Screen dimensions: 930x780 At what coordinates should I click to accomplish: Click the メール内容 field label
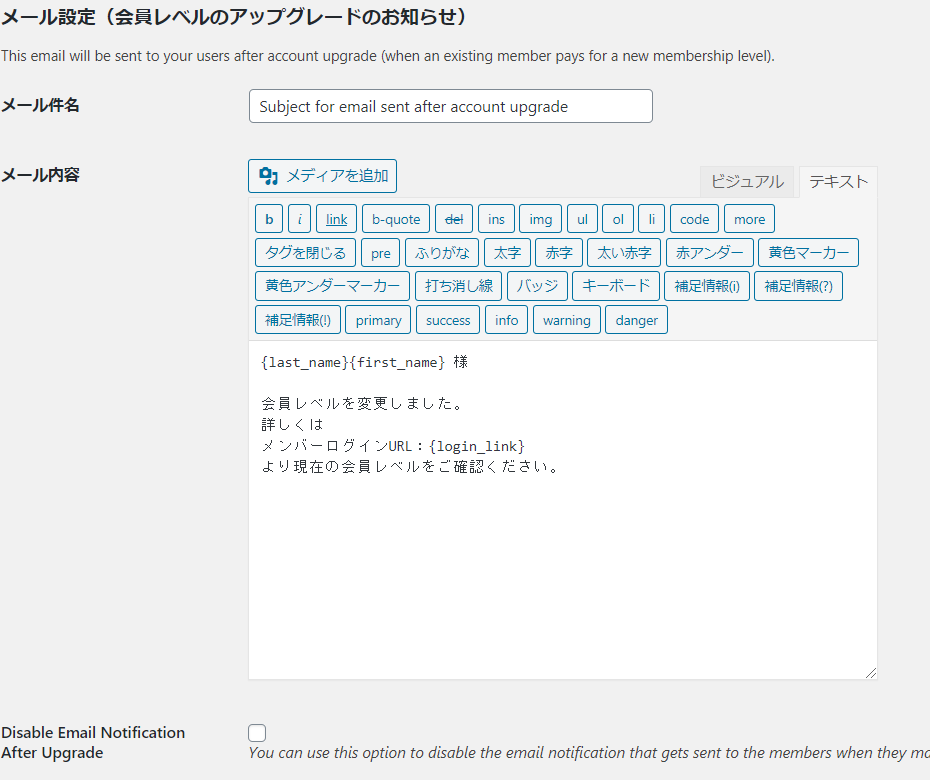coord(40,175)
